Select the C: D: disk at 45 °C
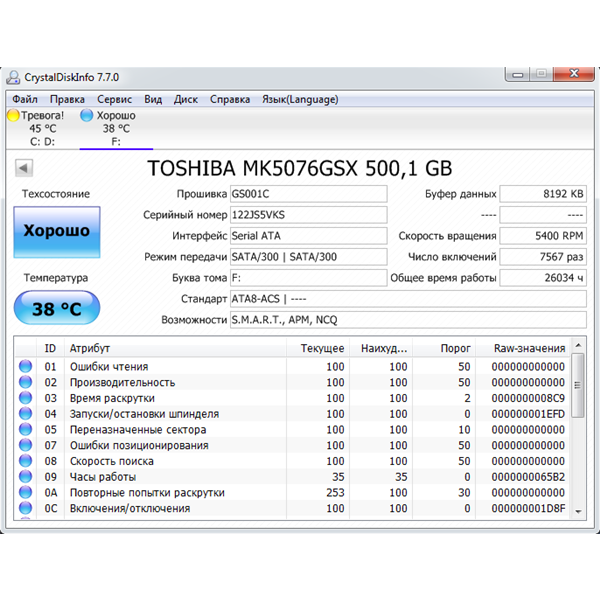The height and width of the screenshot is (600, 600). [x=42, y=129]
